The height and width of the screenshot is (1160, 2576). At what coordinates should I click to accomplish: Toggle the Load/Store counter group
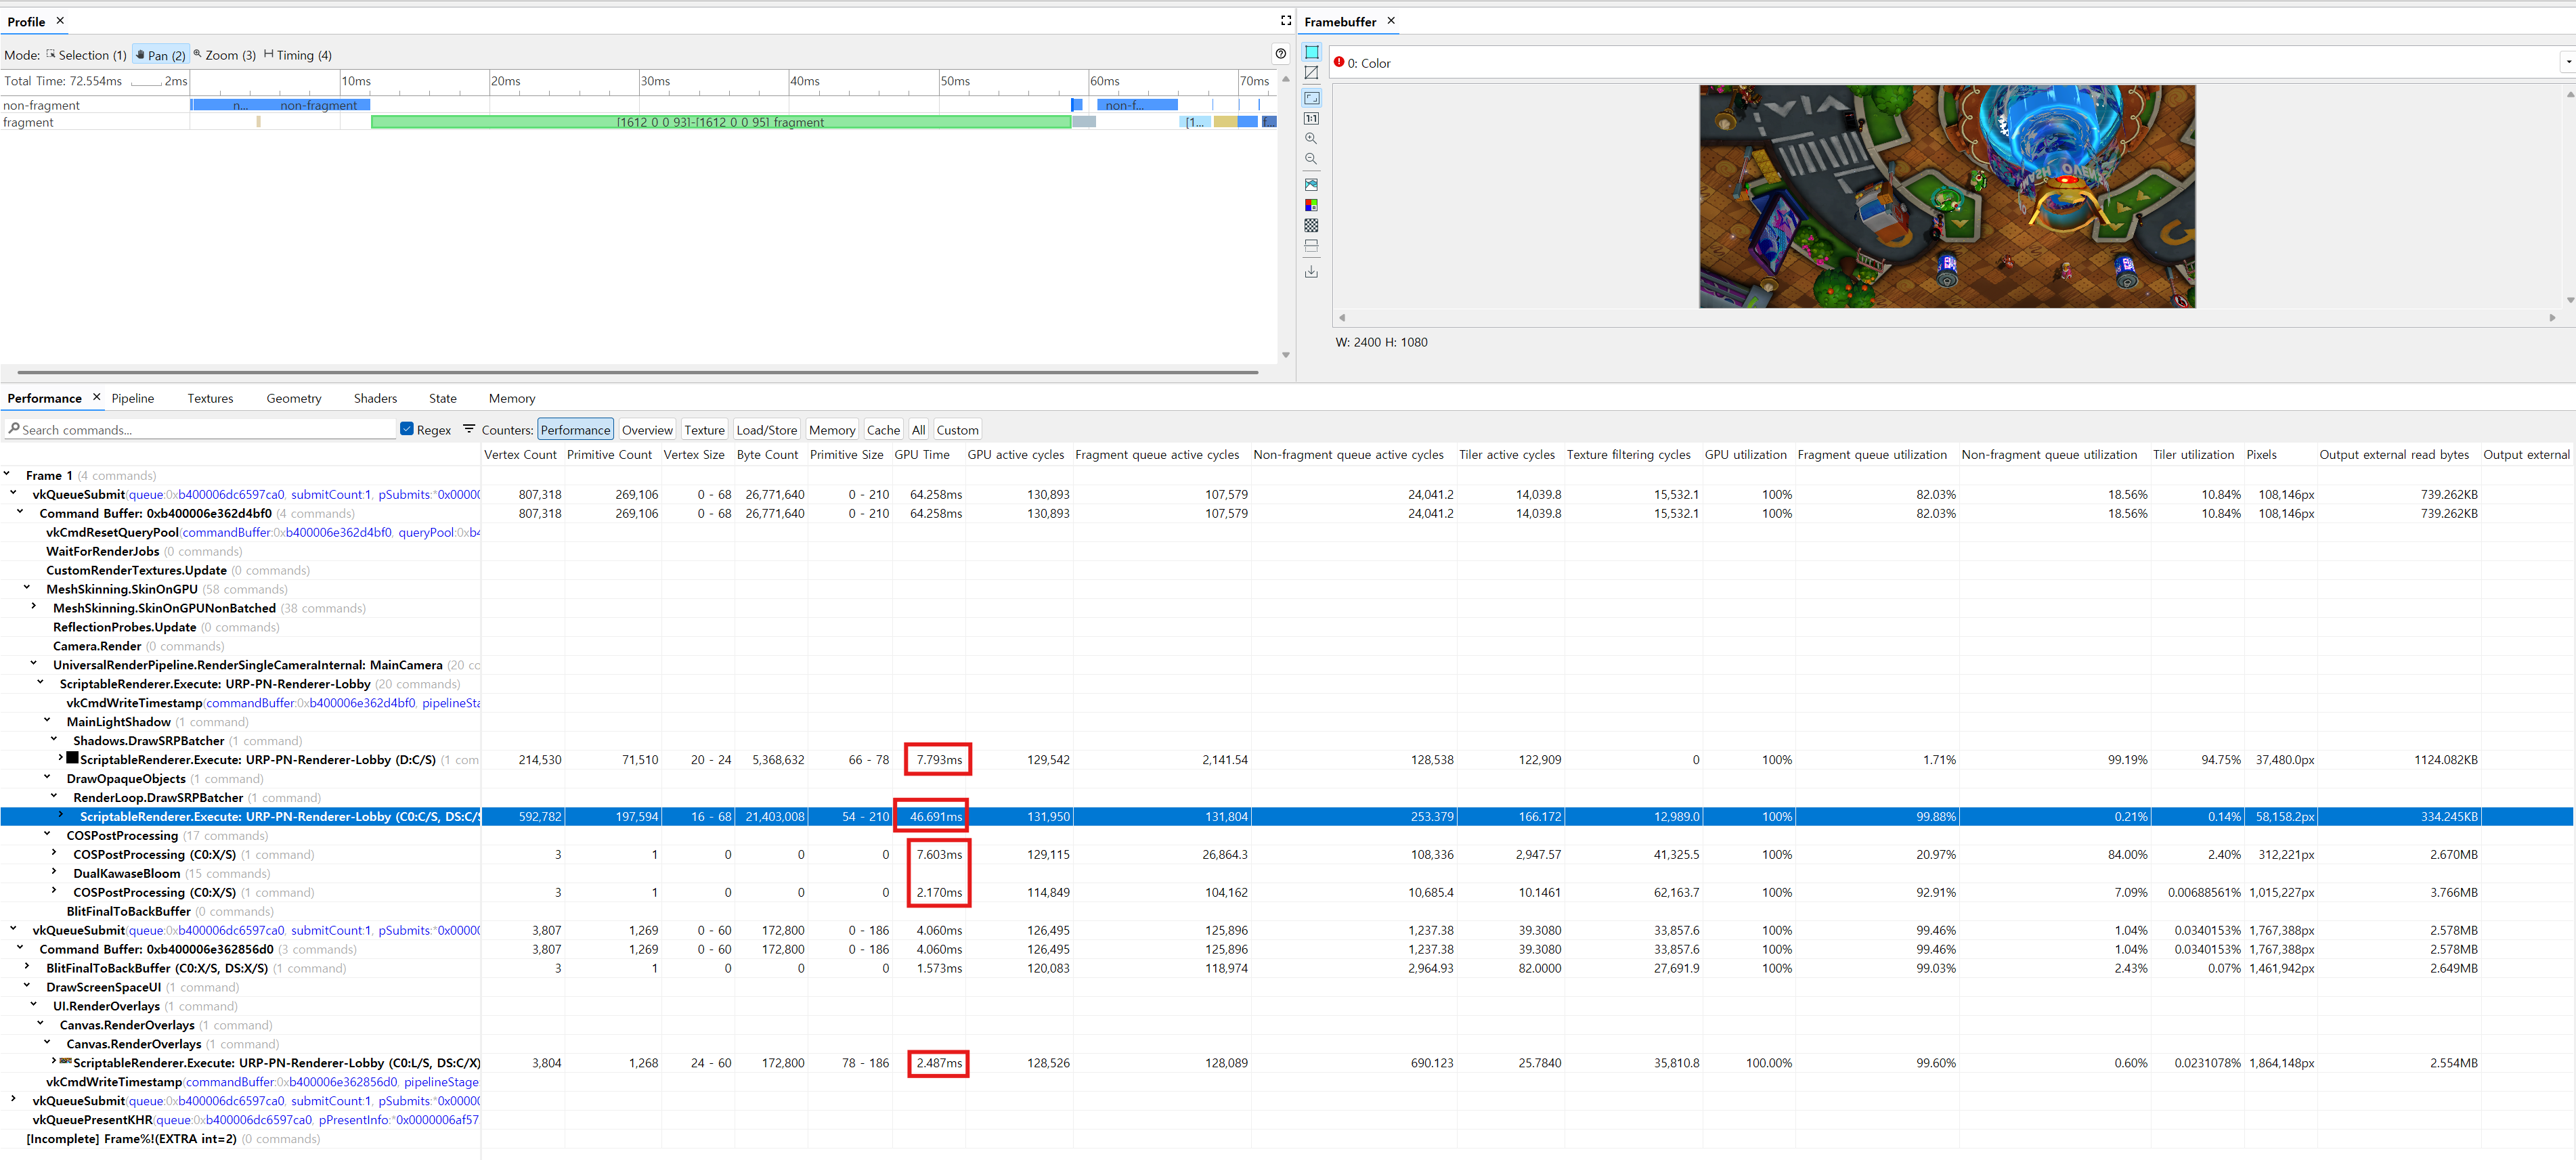[x=766, y=430]
